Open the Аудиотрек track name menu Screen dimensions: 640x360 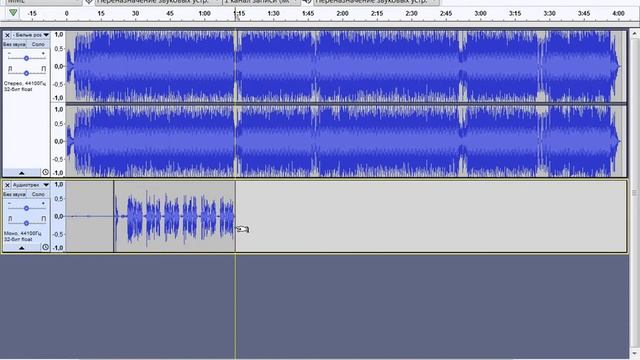(31, 185)
